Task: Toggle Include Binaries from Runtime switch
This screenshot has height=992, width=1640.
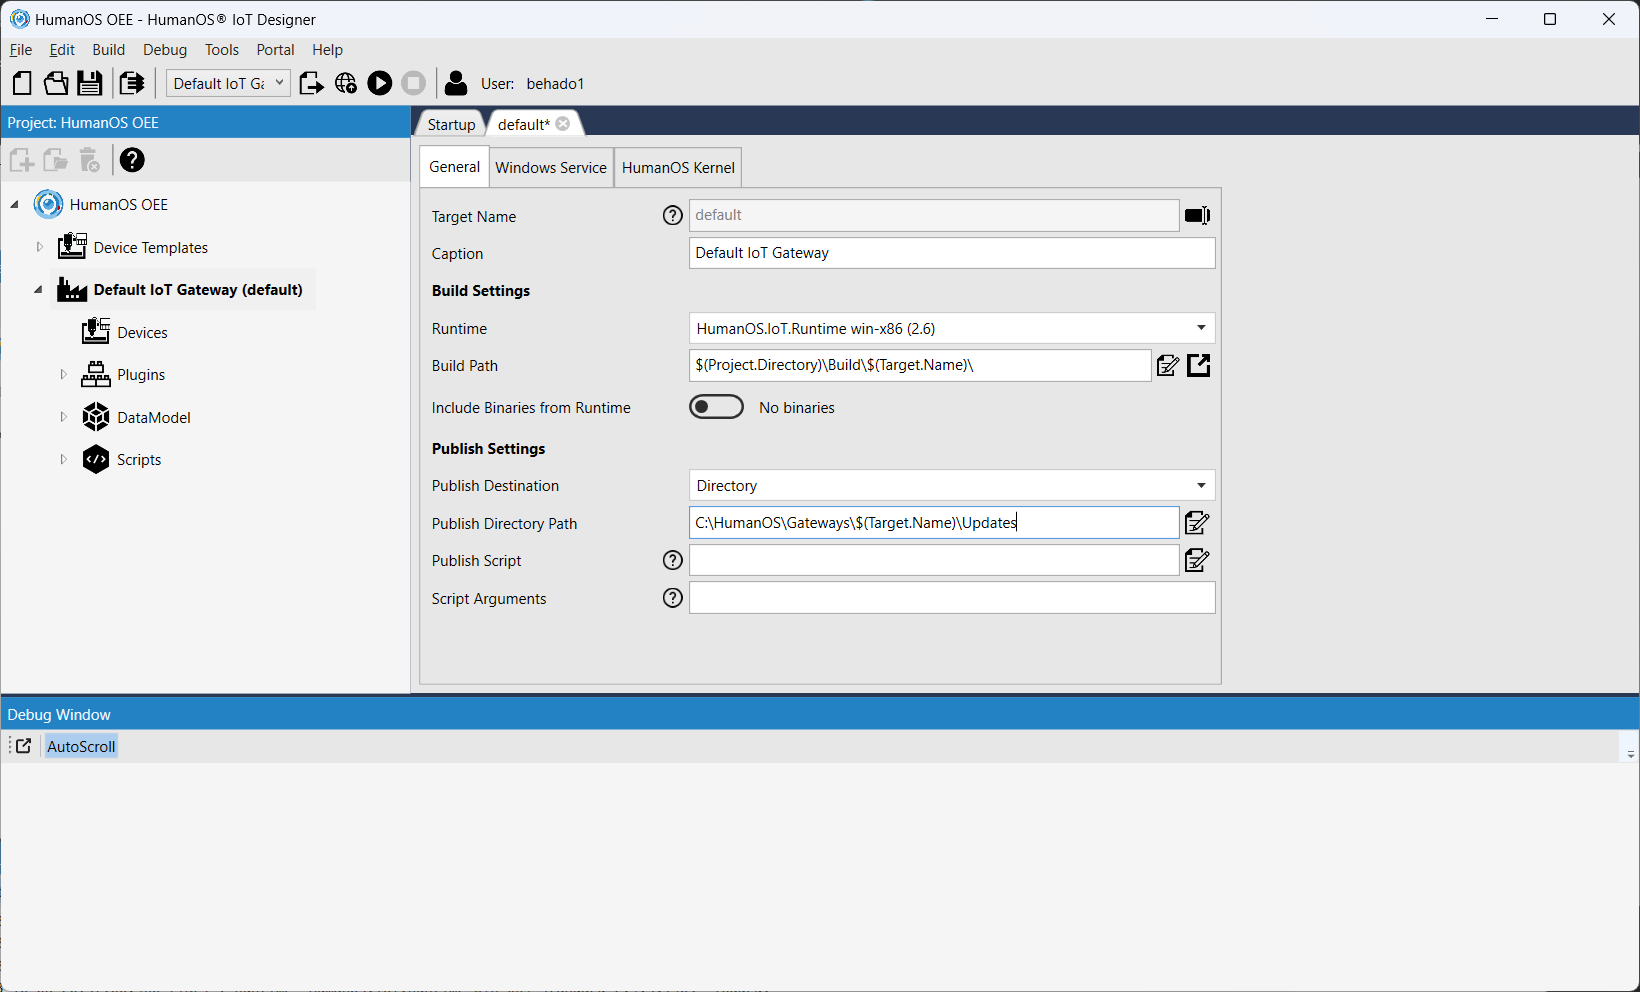Action: pos(716,407)
